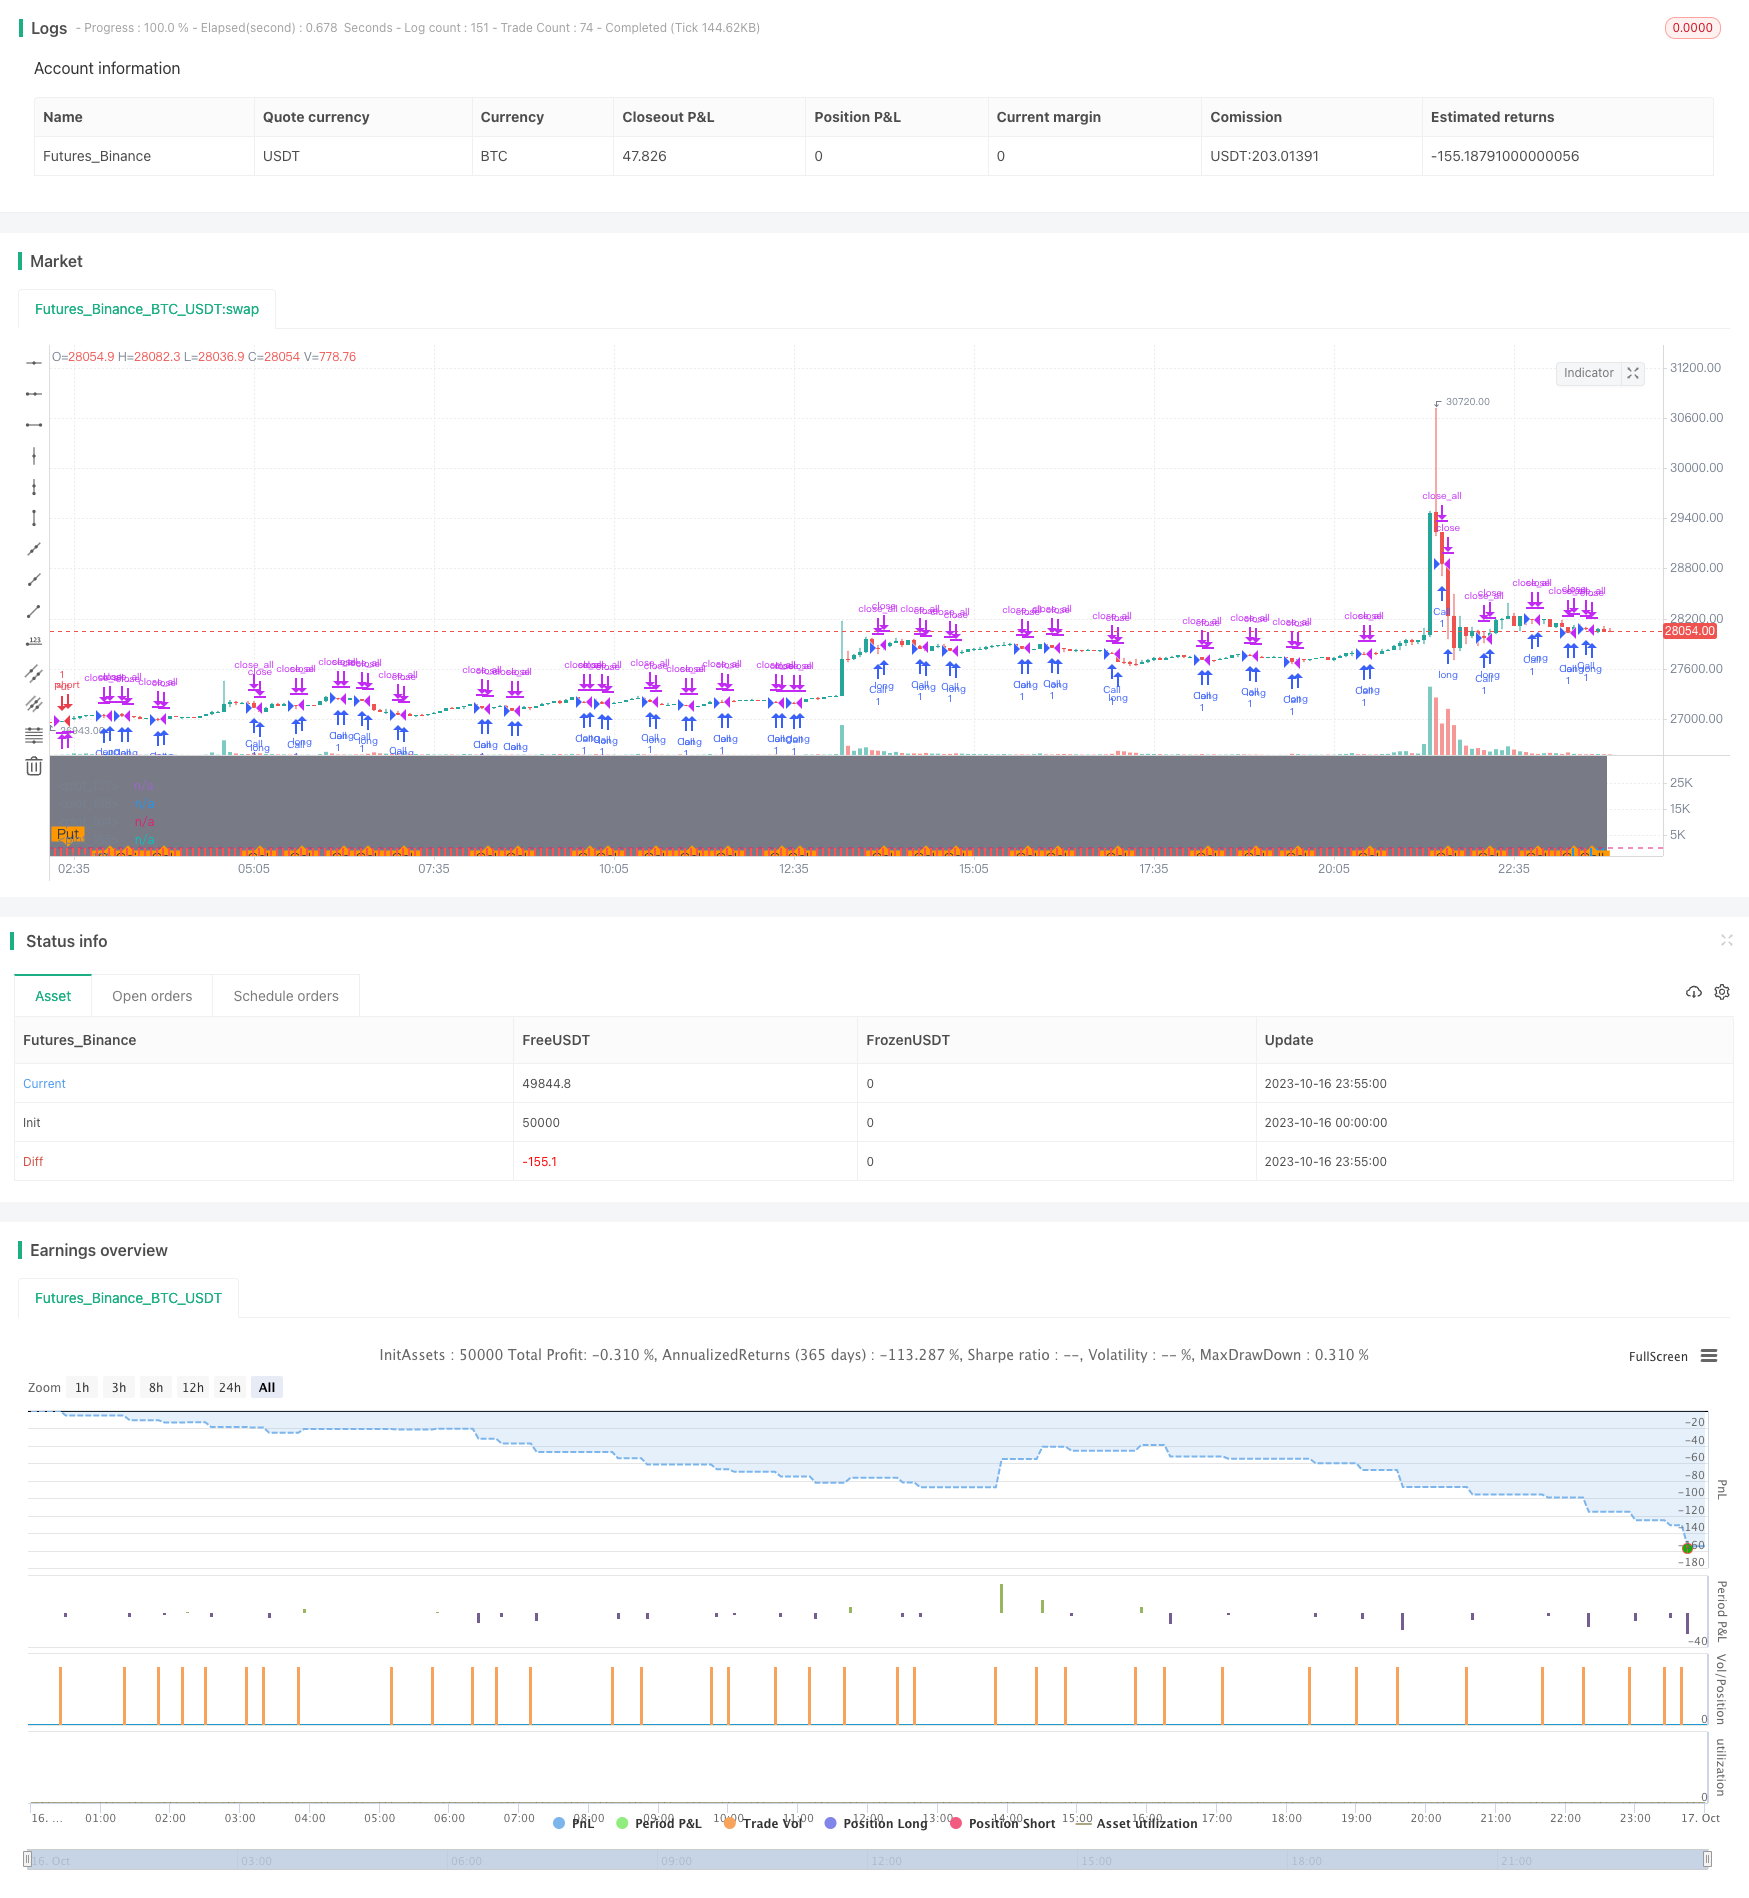
Task: Click the chart fullscreen expand icon beside Indicator
Action: click(x=1633, y=373)
